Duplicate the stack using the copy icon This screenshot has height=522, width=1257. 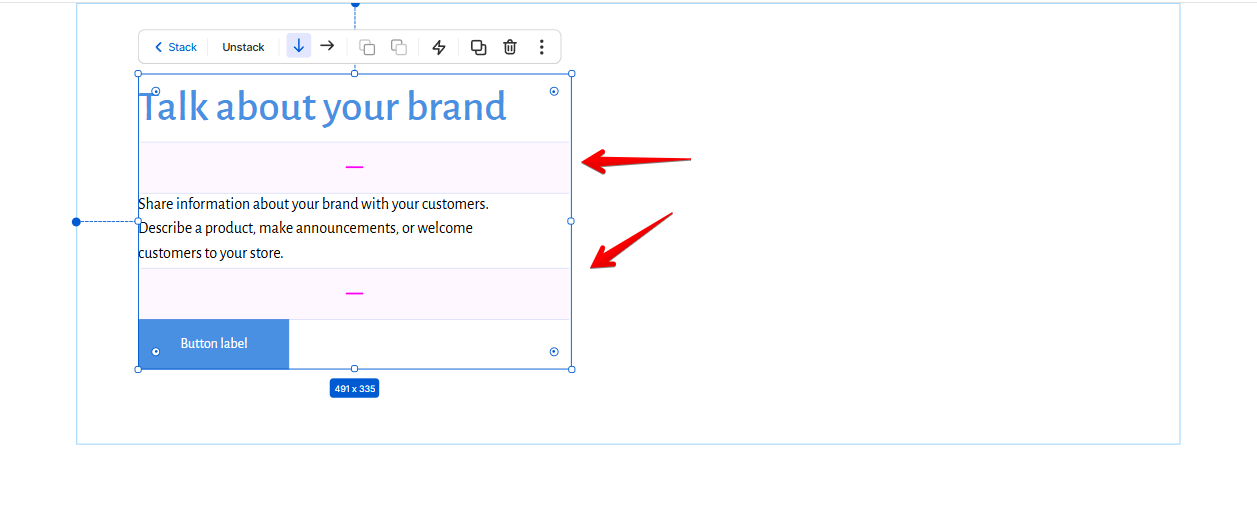coord(478,47)
